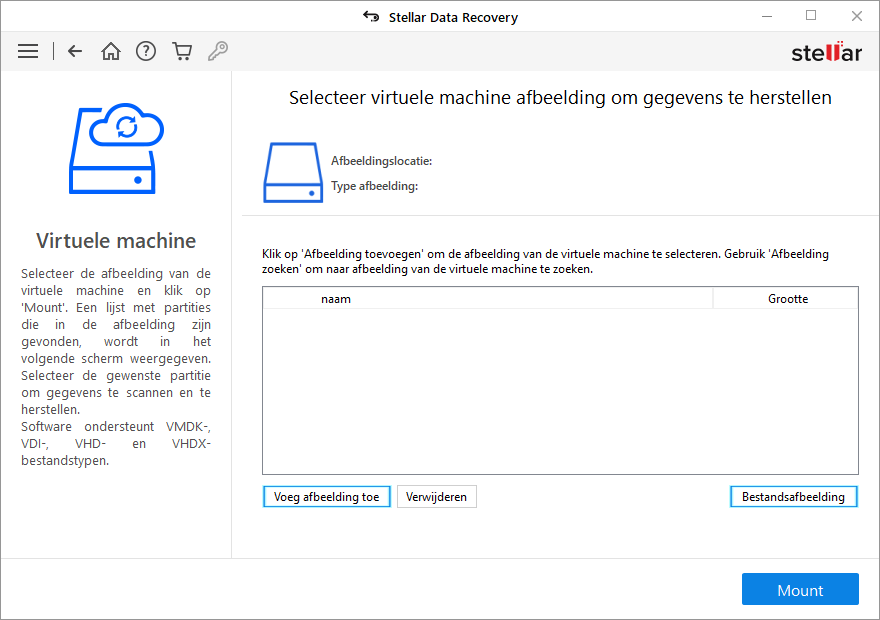Click the title bar back-arrow app icon
This screenshot has height=620, width=880.
pos(371,16)
